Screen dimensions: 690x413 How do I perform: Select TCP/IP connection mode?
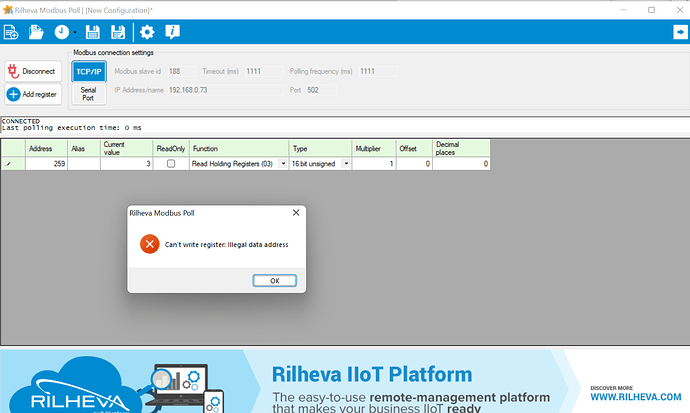pos(89,71)
